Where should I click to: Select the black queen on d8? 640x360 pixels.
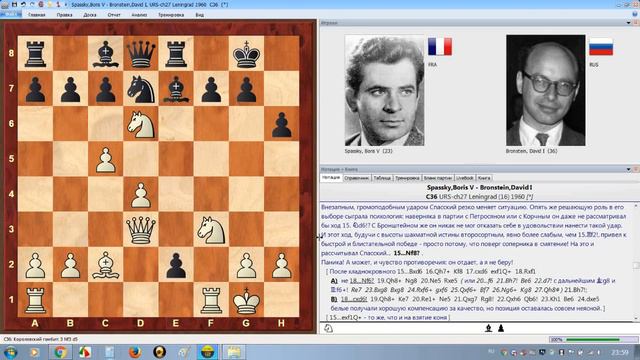click(141, 53)
